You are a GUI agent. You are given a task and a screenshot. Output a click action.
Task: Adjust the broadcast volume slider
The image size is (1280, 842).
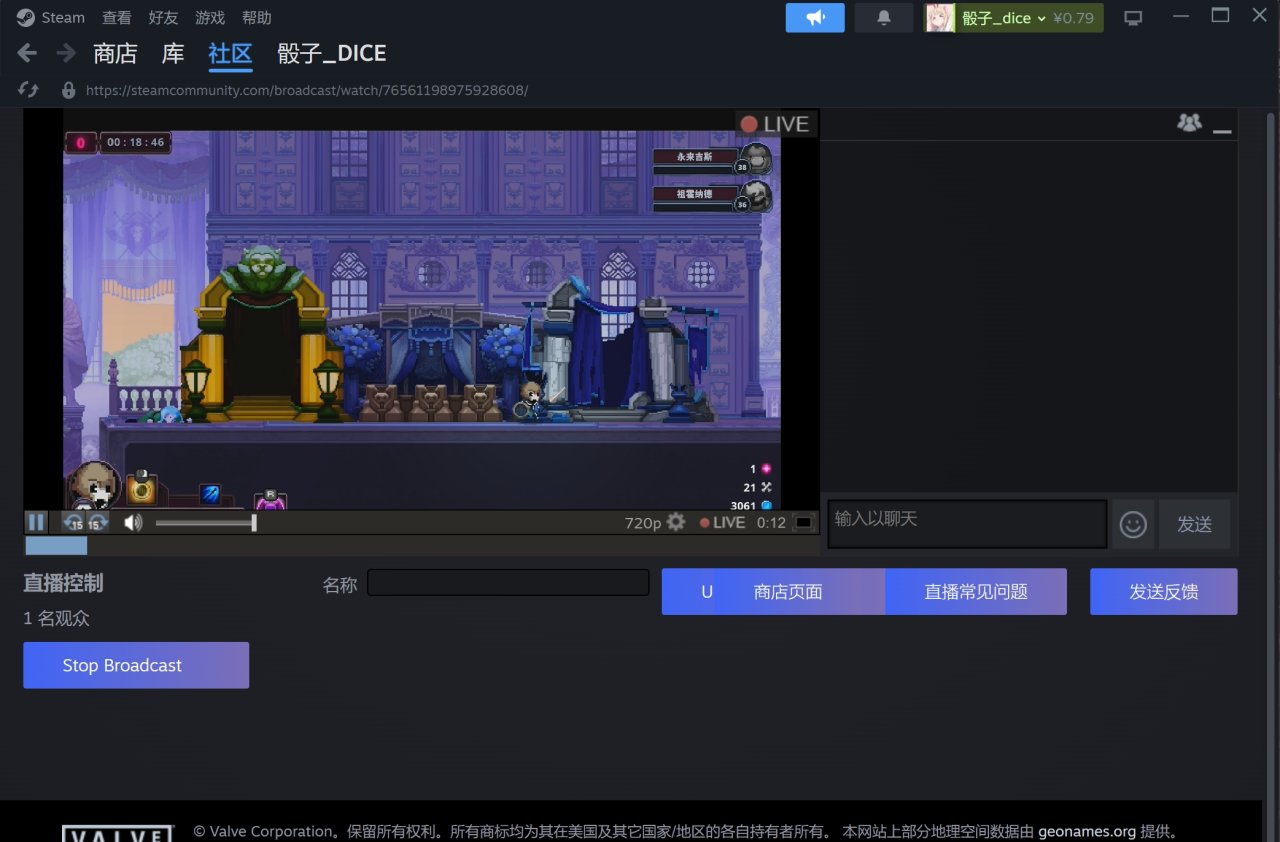pyautogui.click(x=205, y=522)
